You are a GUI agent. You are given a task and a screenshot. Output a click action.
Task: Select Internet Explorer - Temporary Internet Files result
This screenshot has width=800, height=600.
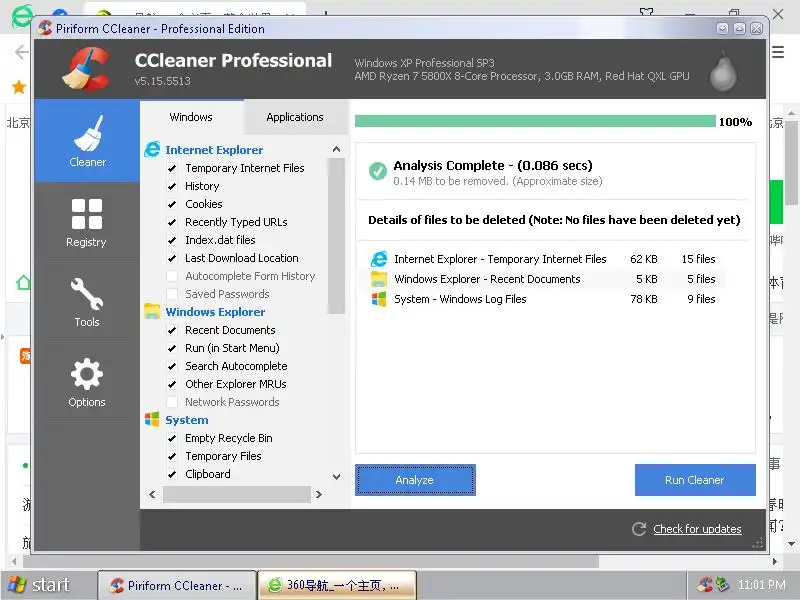click(x=543, y=259)
